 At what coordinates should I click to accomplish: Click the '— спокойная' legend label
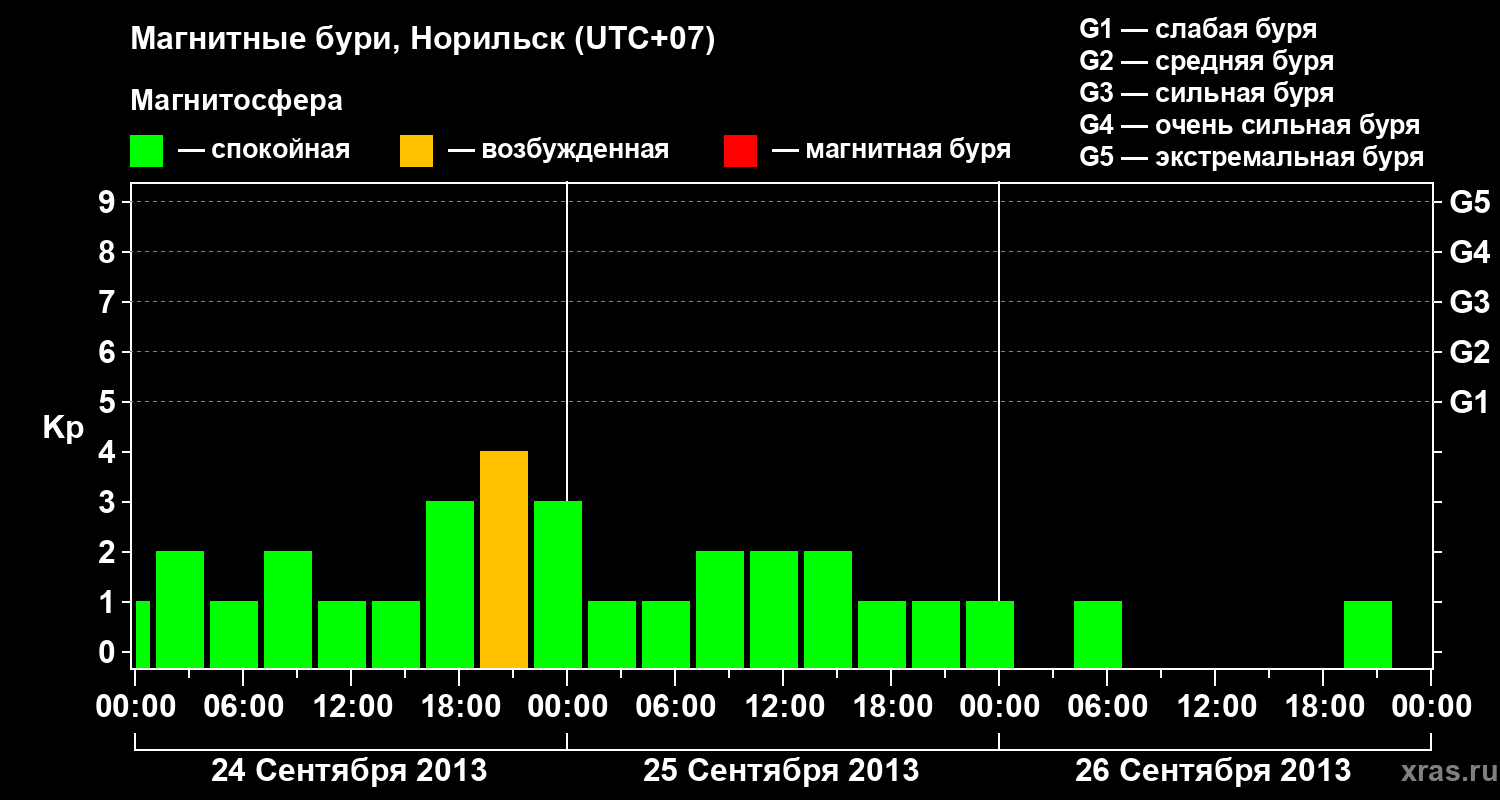pyautogui.click(x=264, y=151)
